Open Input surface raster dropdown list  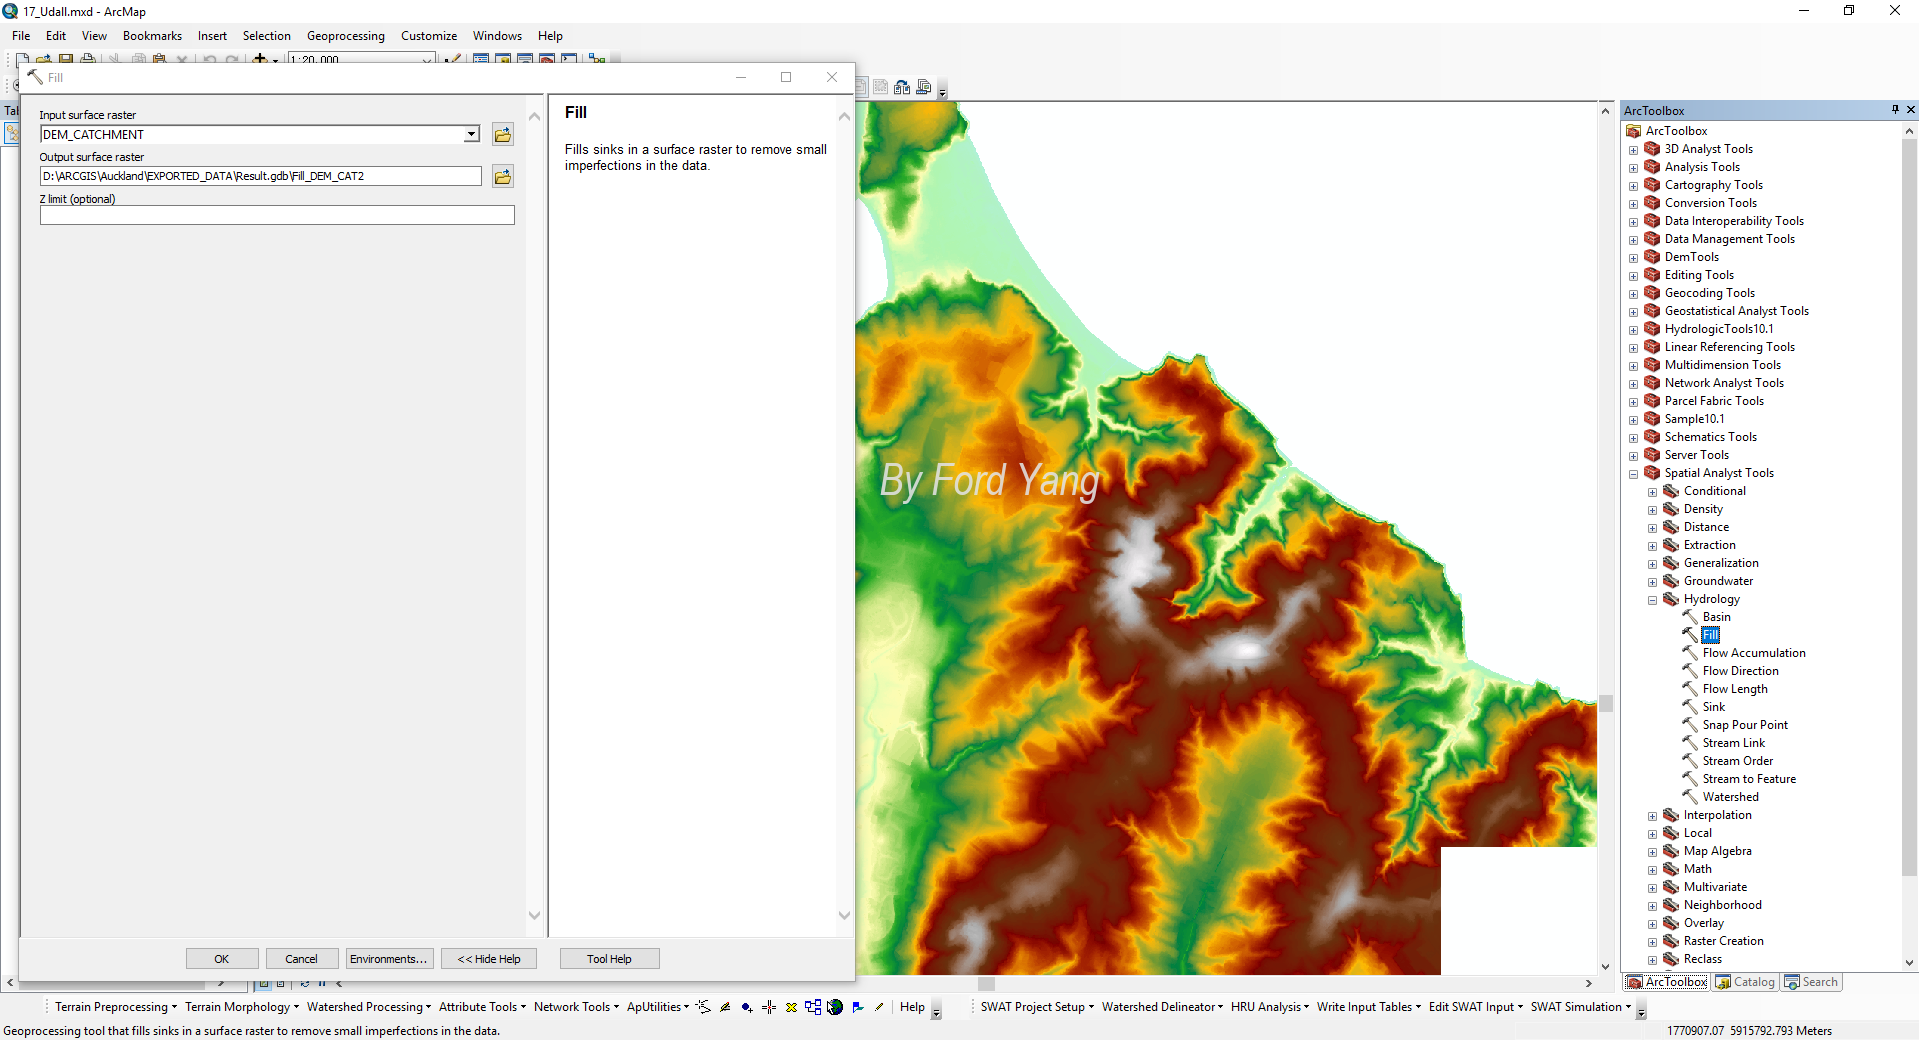tap(471, 135)
